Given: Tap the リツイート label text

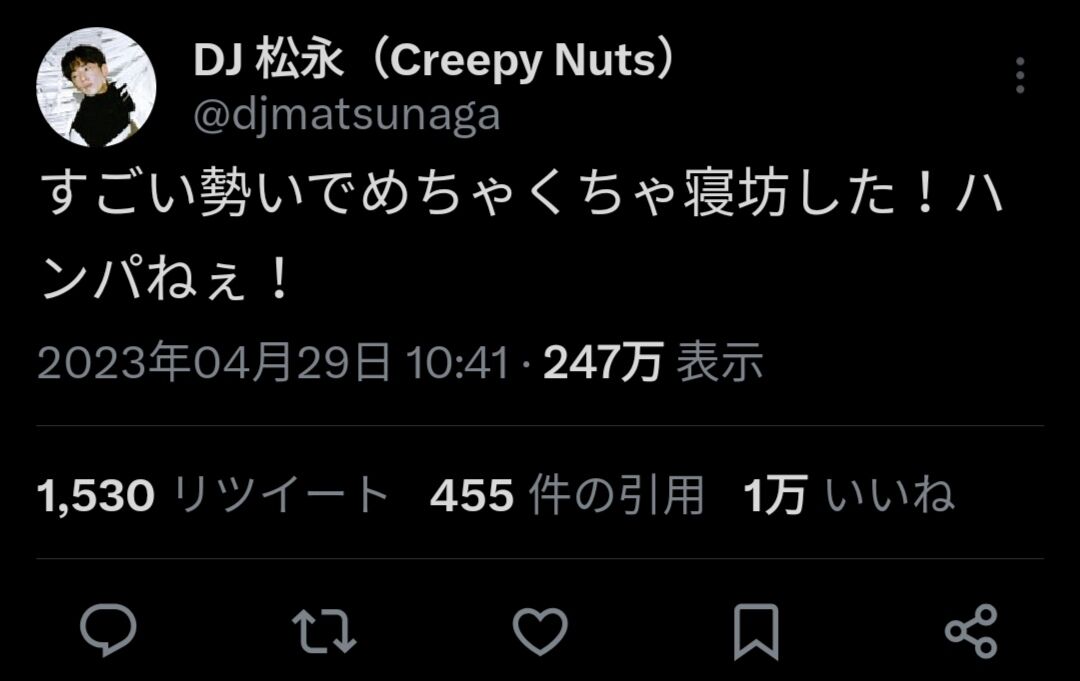Looking at the screenshot, I should [x=281, y=494].
